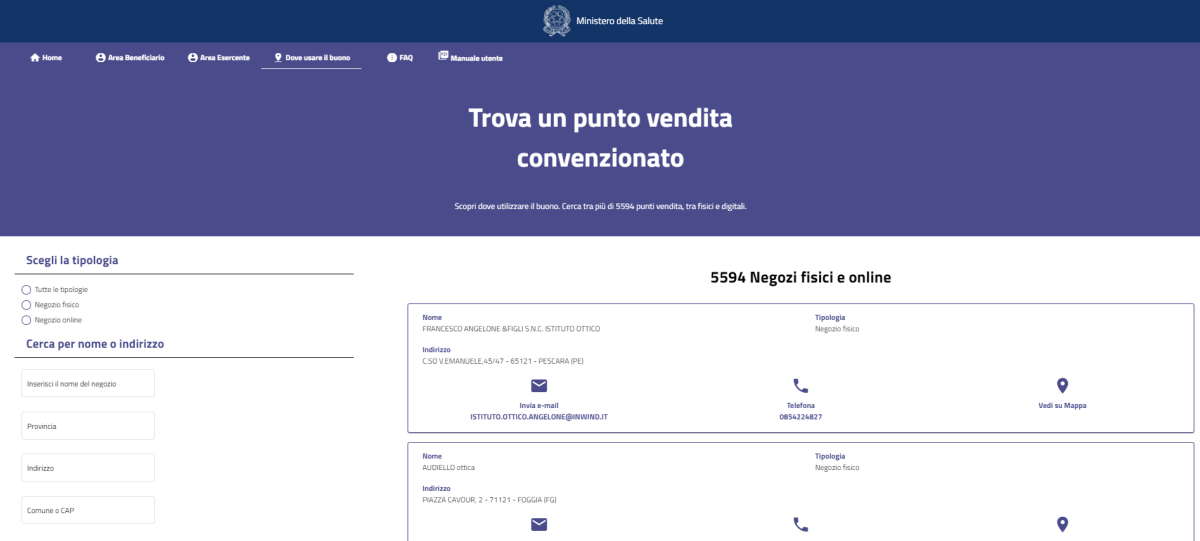
Task: Focus the Provincia search field
Action: tap(88, 426)
